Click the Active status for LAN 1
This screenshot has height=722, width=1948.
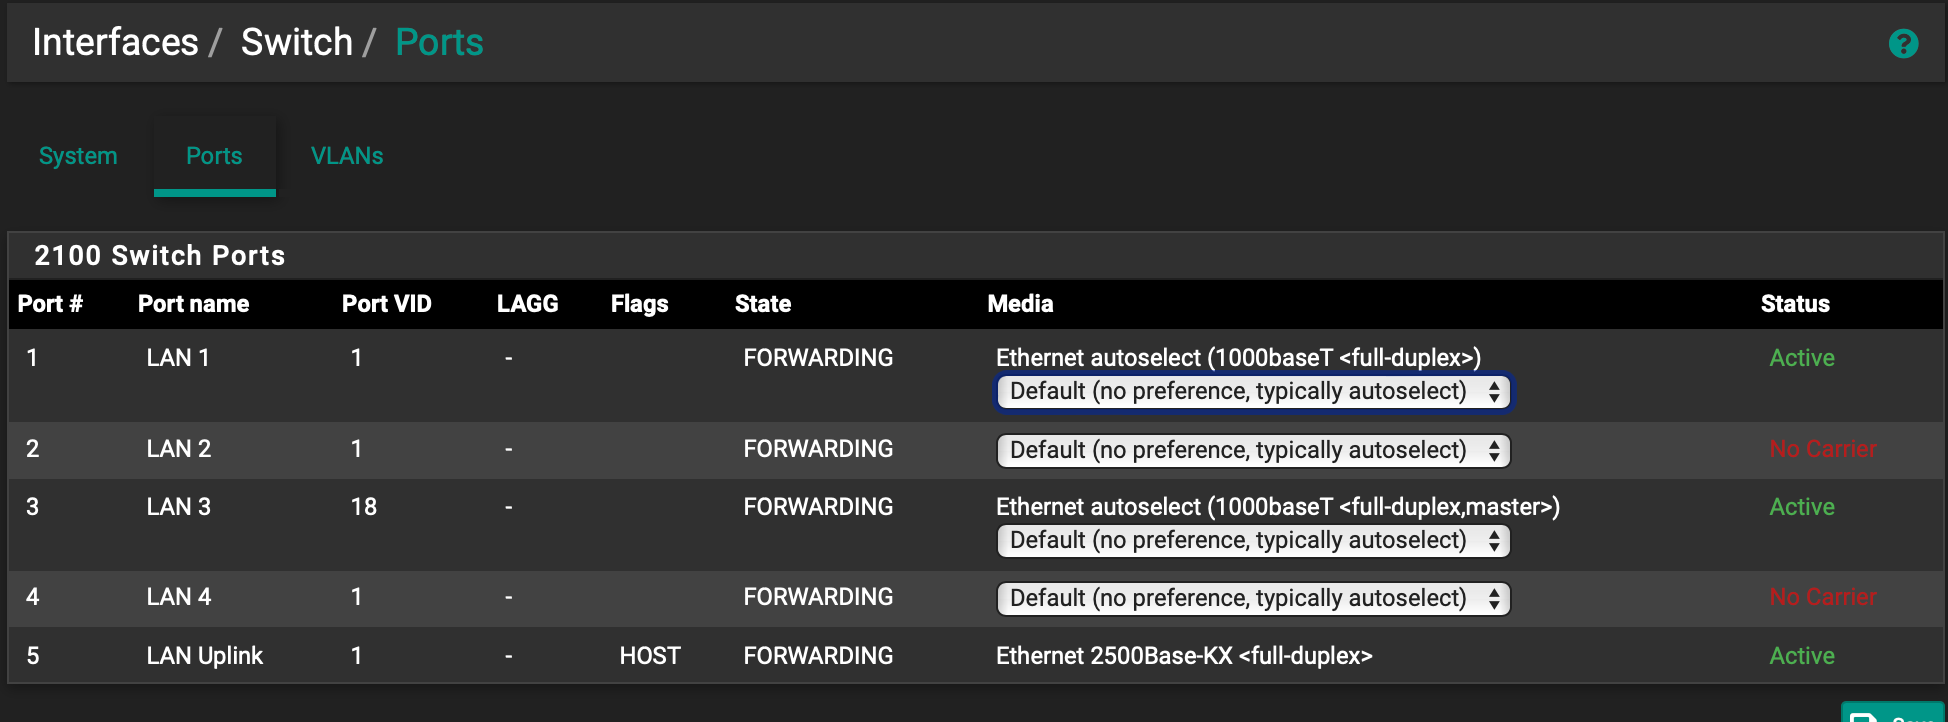1802,358
